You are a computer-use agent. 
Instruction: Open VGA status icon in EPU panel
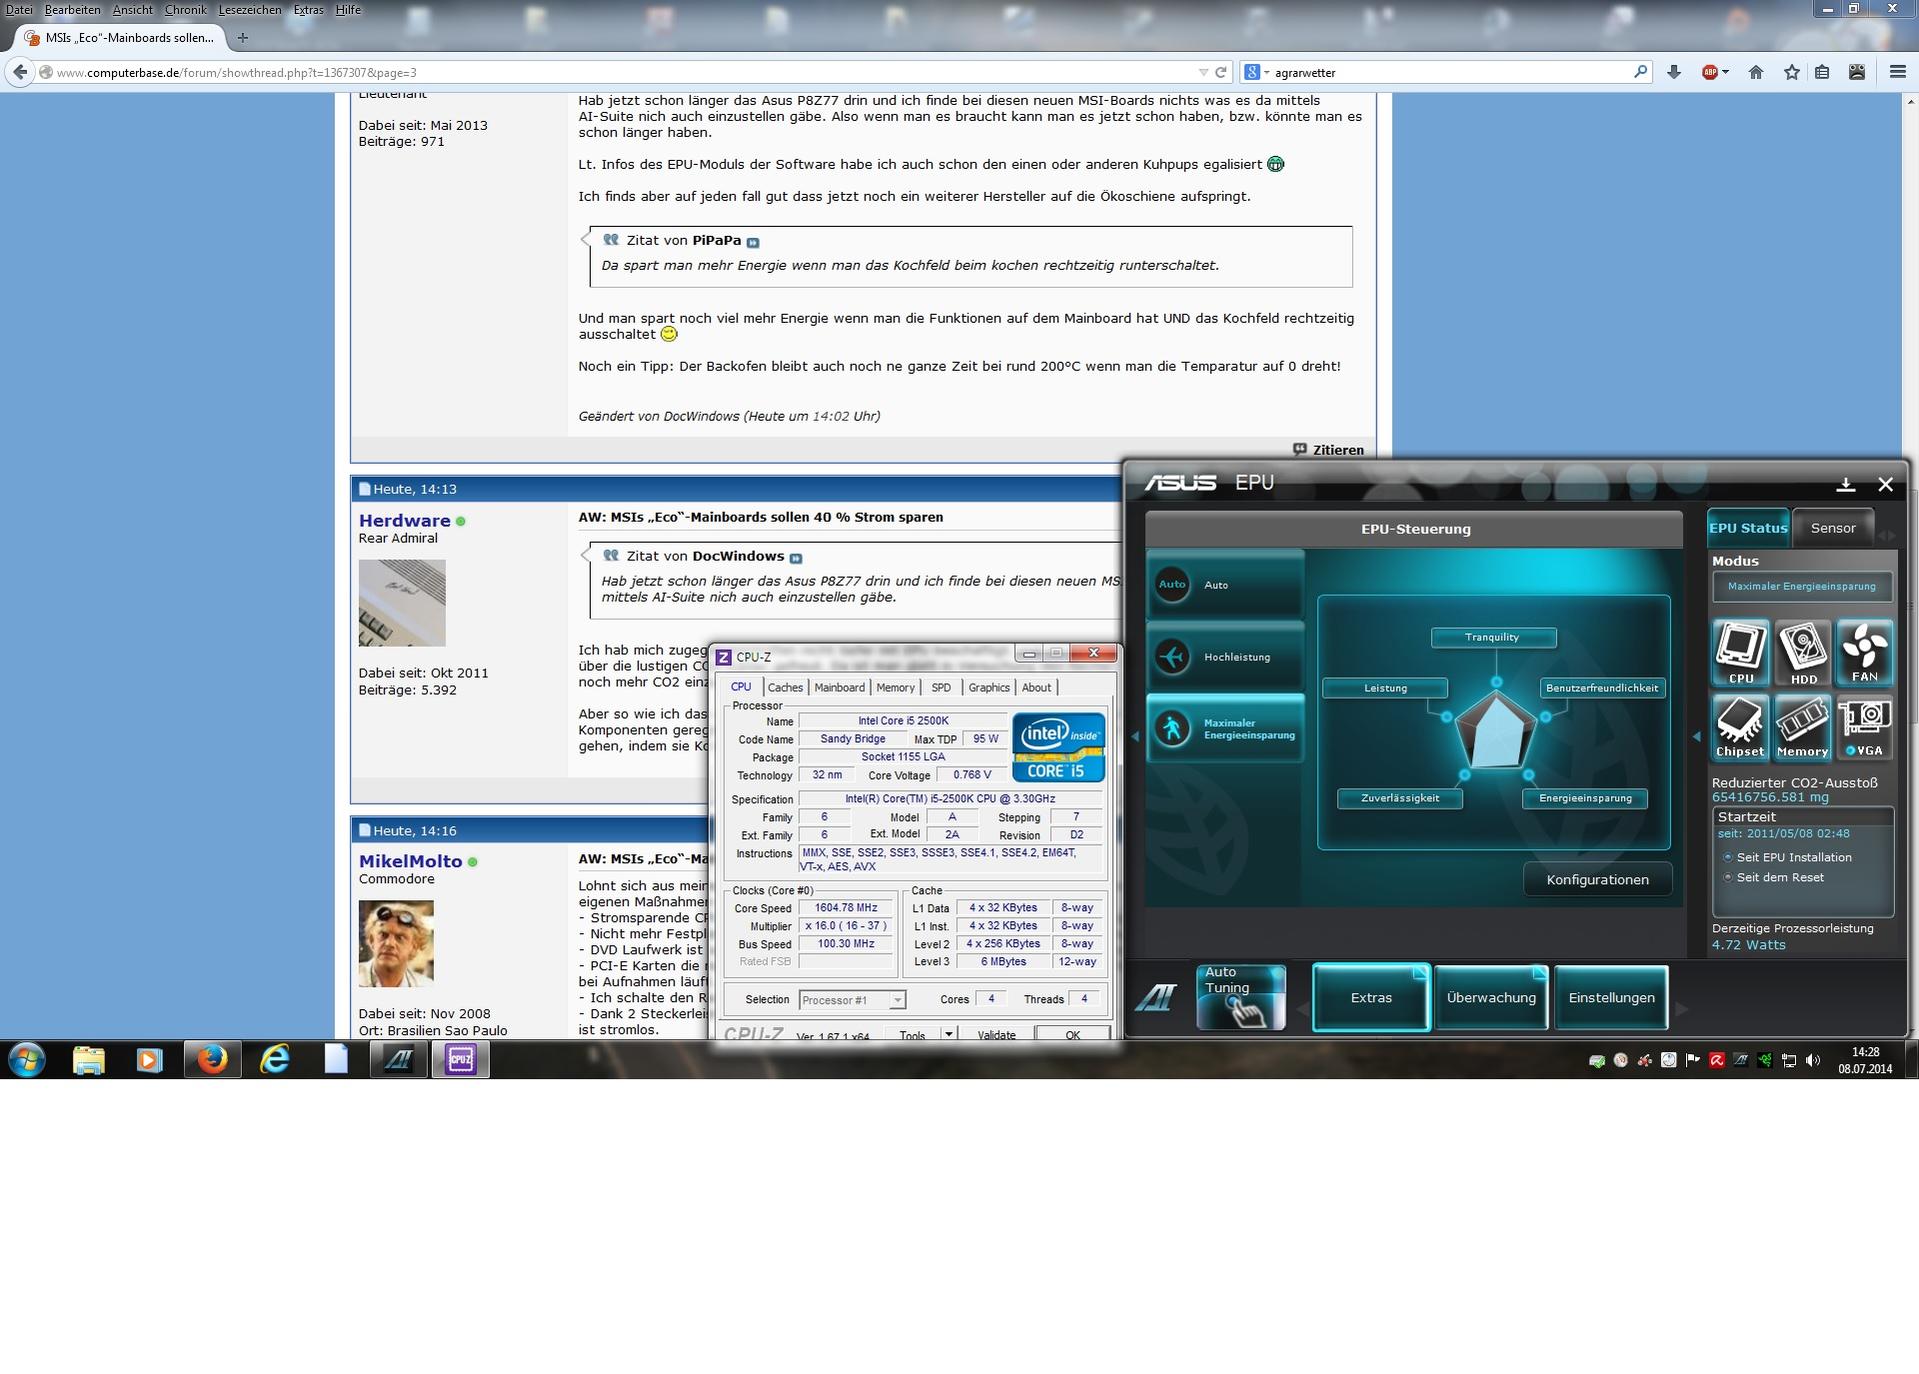tap(1864, 727)
